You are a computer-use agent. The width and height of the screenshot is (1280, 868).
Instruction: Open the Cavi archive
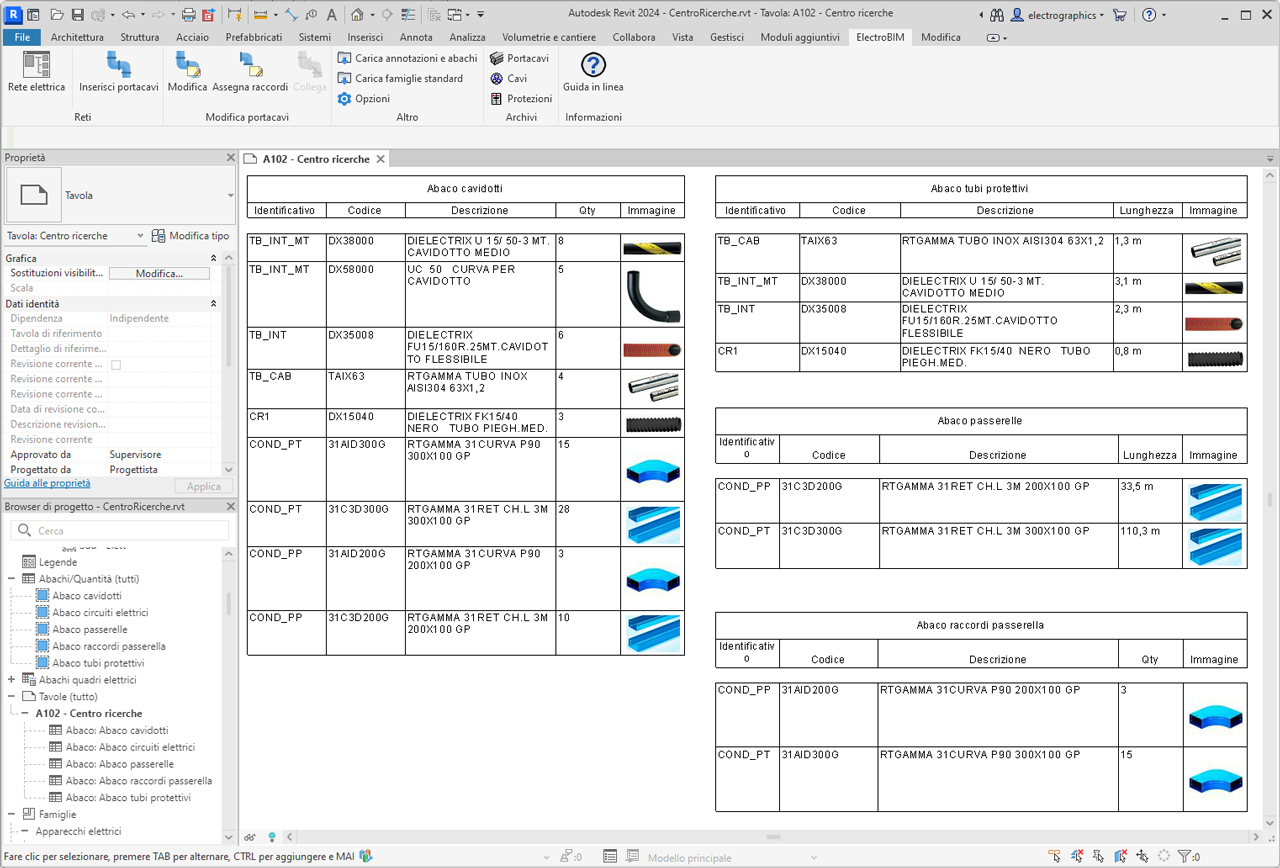508,78
